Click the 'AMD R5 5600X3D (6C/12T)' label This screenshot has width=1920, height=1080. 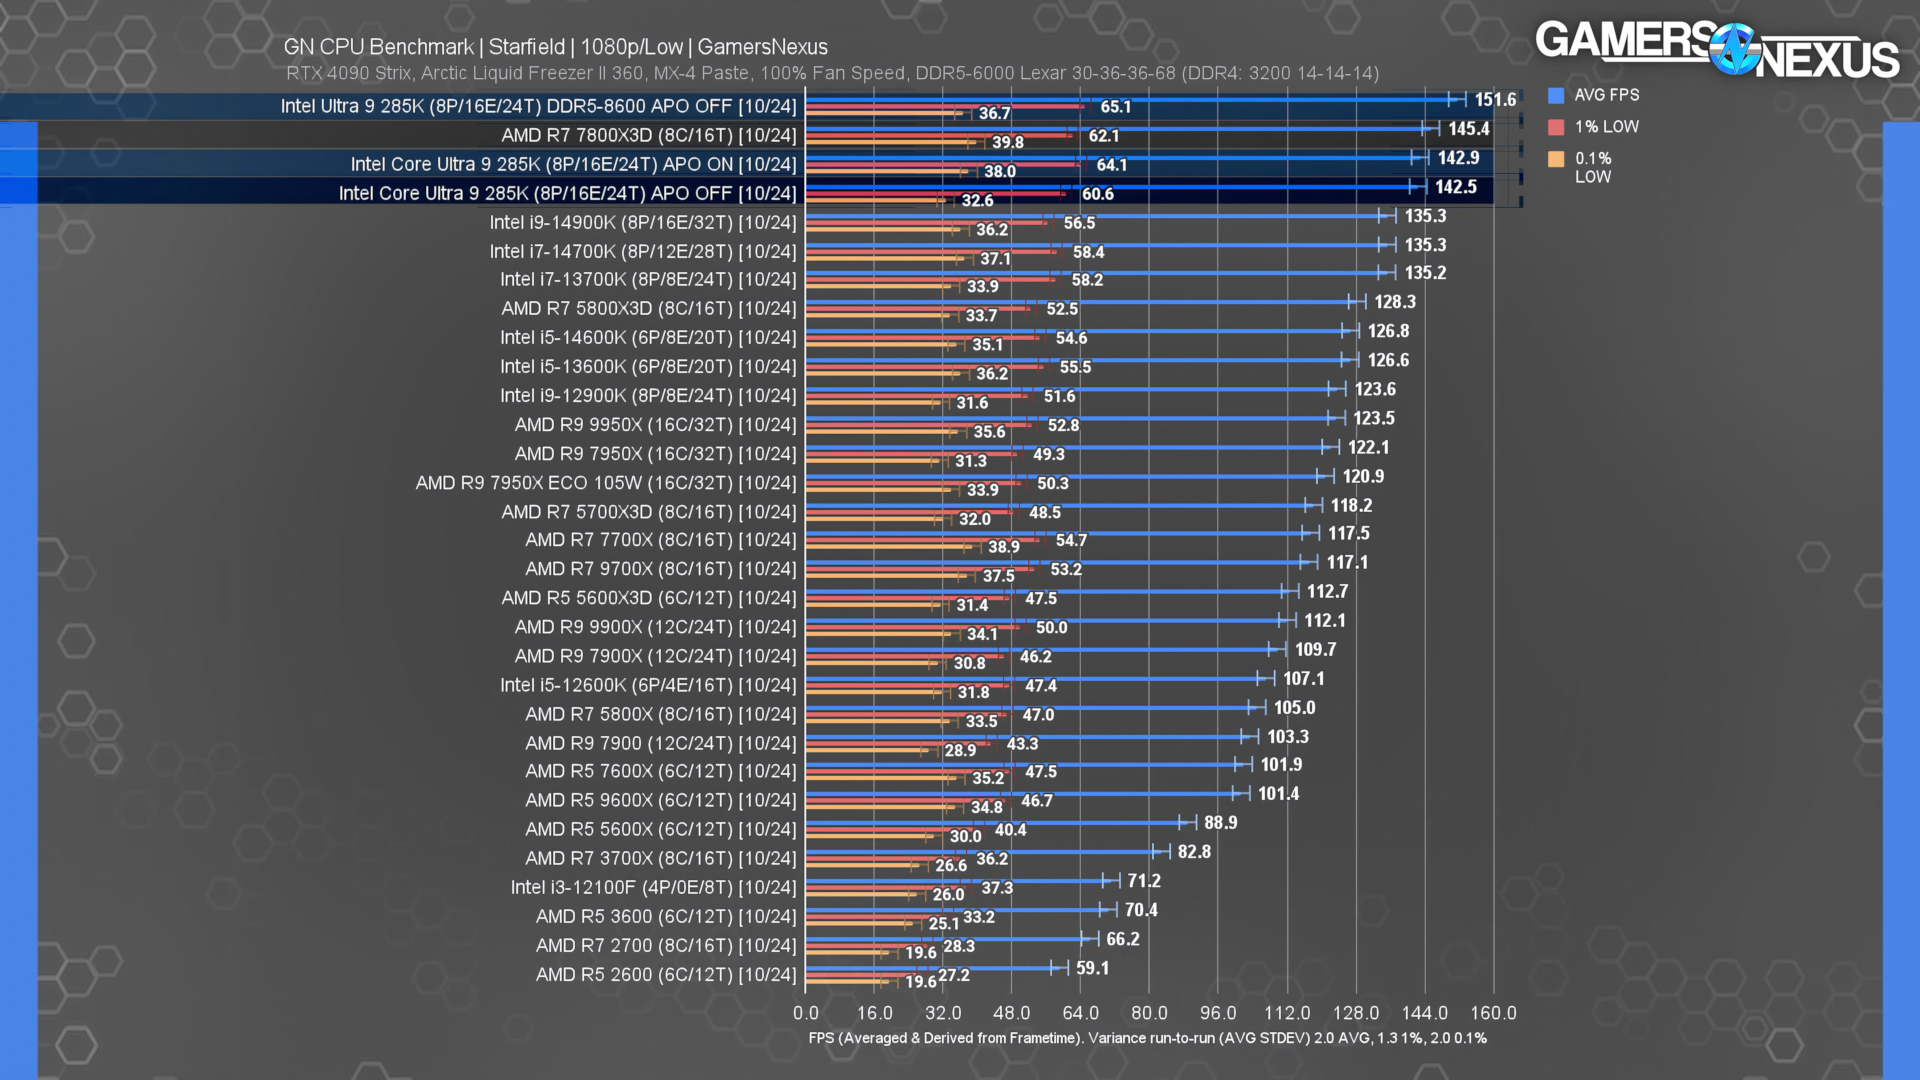coord(649,597)
